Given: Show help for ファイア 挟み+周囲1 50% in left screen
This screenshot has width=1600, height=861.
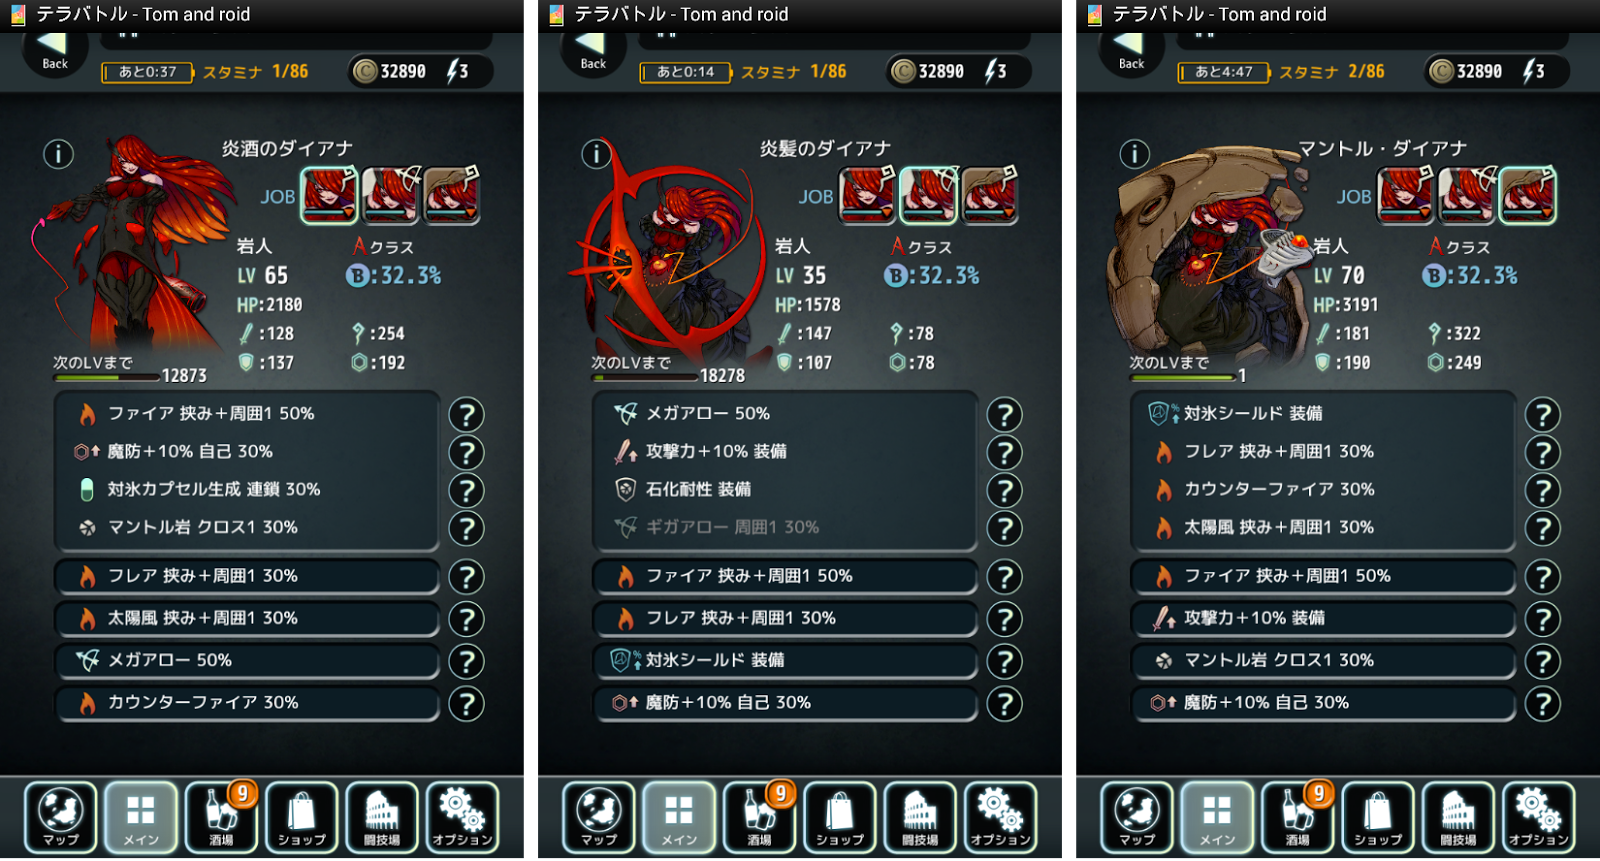Looking at the screenshot, I should (466, 415).
